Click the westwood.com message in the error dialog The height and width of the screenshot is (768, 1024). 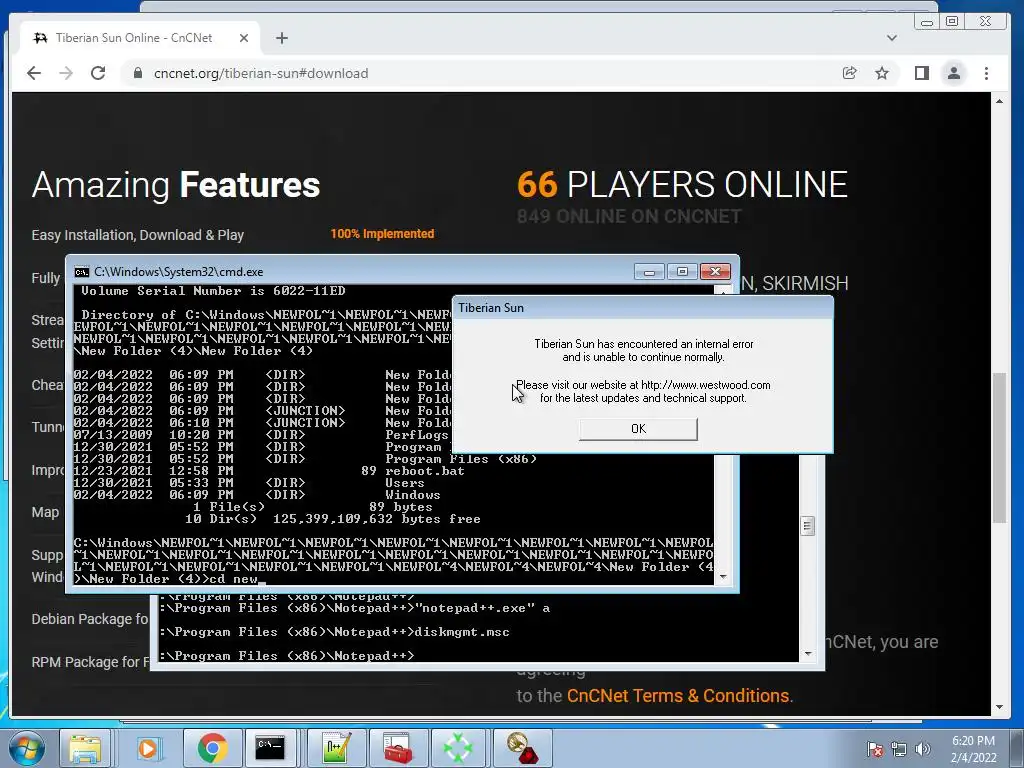click(643, 391)
